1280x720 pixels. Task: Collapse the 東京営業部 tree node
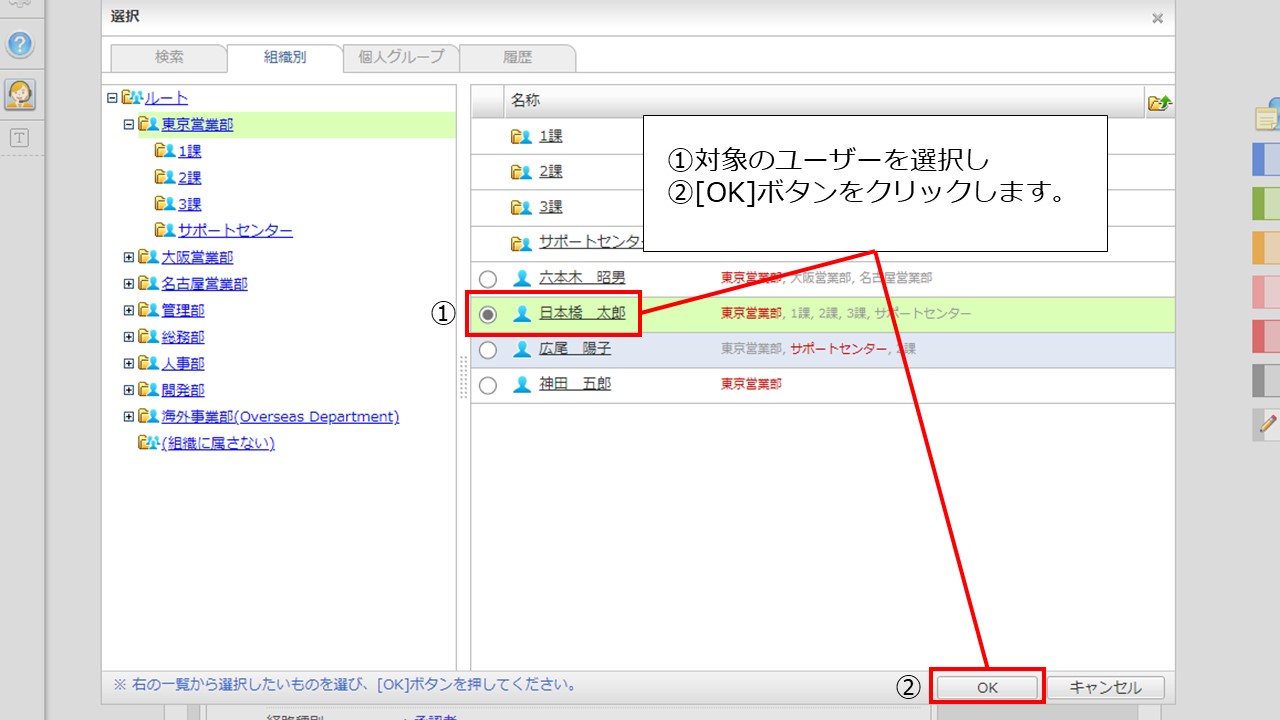129,125
